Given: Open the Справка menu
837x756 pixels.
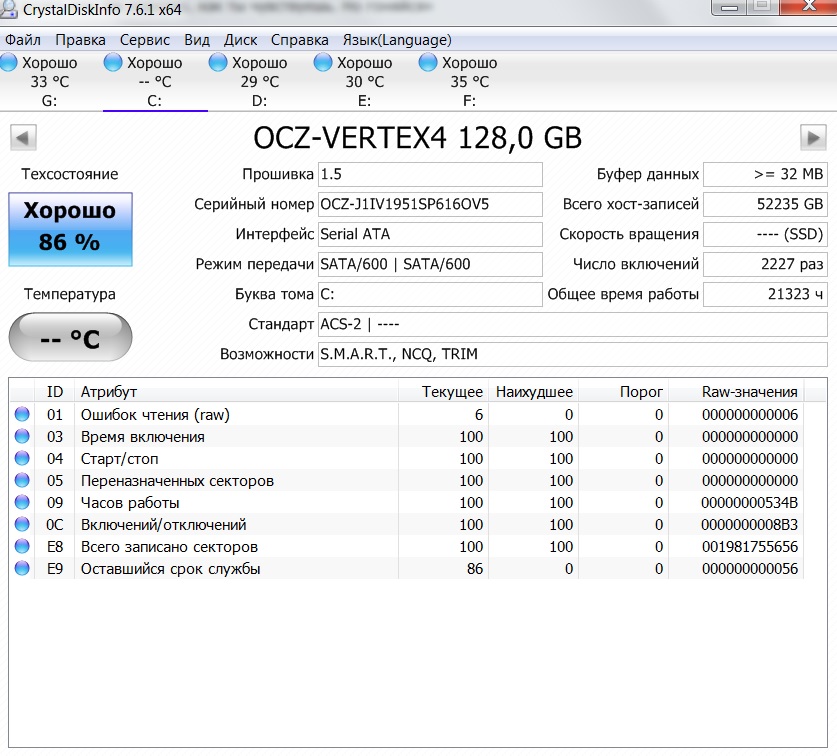Looking at the screenshot, I should [x=299, y=40].
